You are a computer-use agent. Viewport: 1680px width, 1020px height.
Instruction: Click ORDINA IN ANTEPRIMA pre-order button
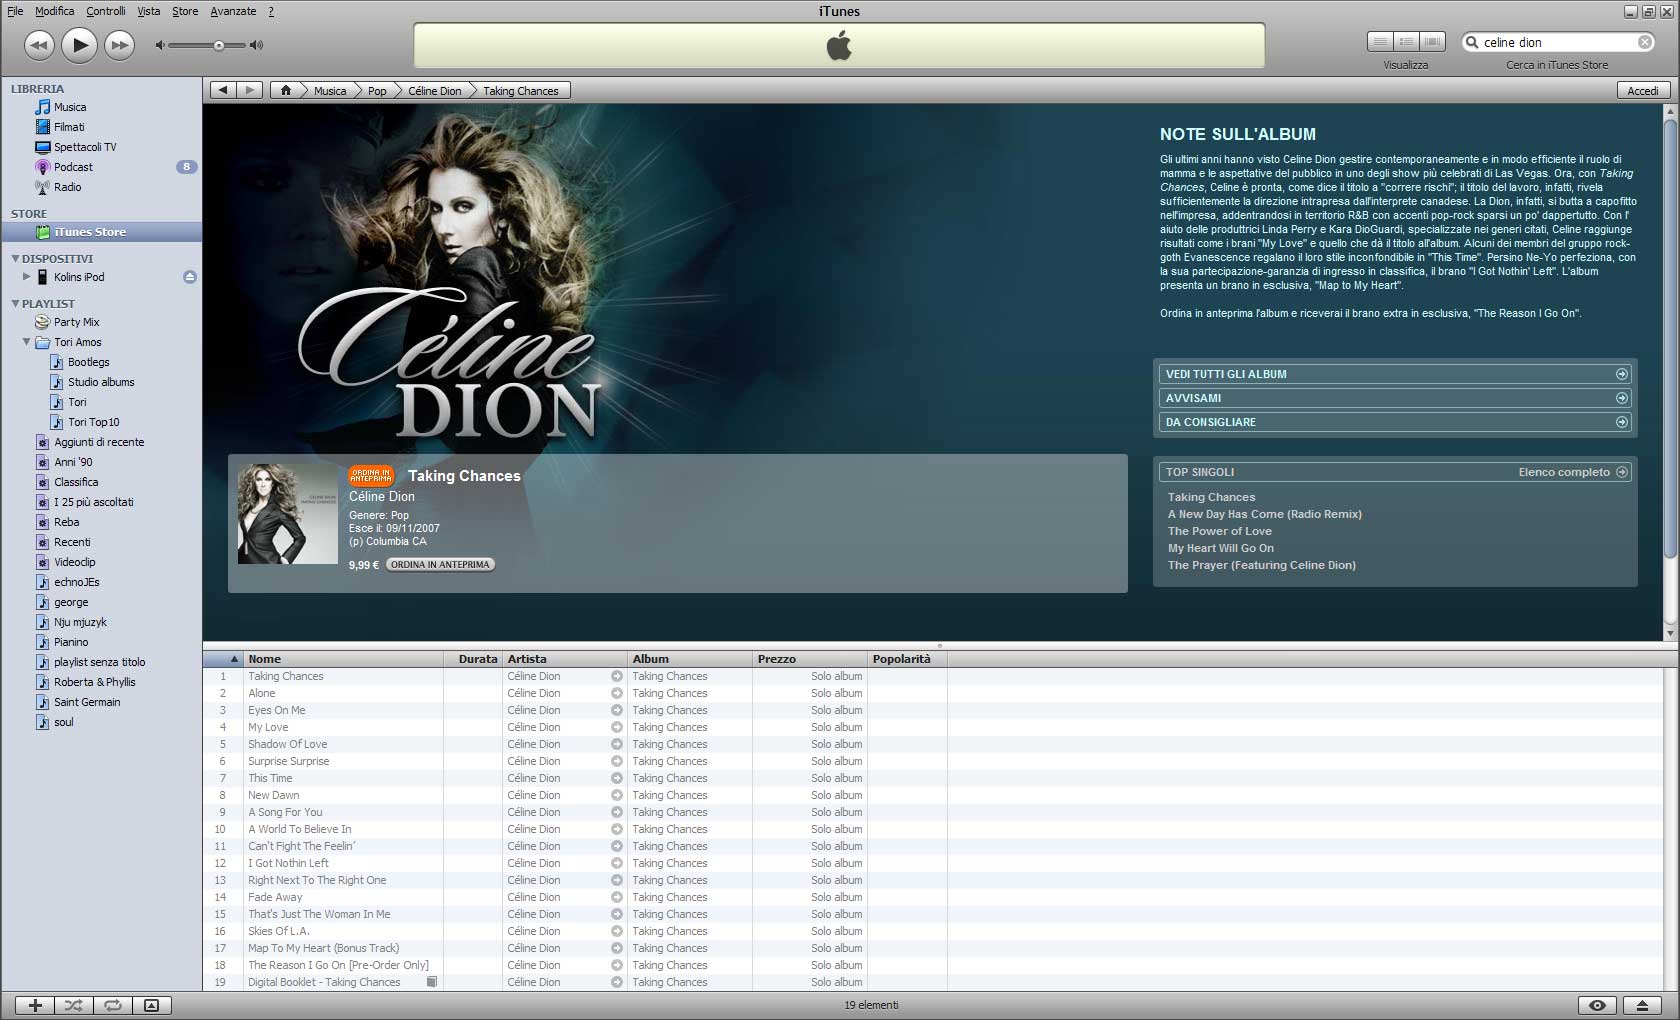pos(440,565)
